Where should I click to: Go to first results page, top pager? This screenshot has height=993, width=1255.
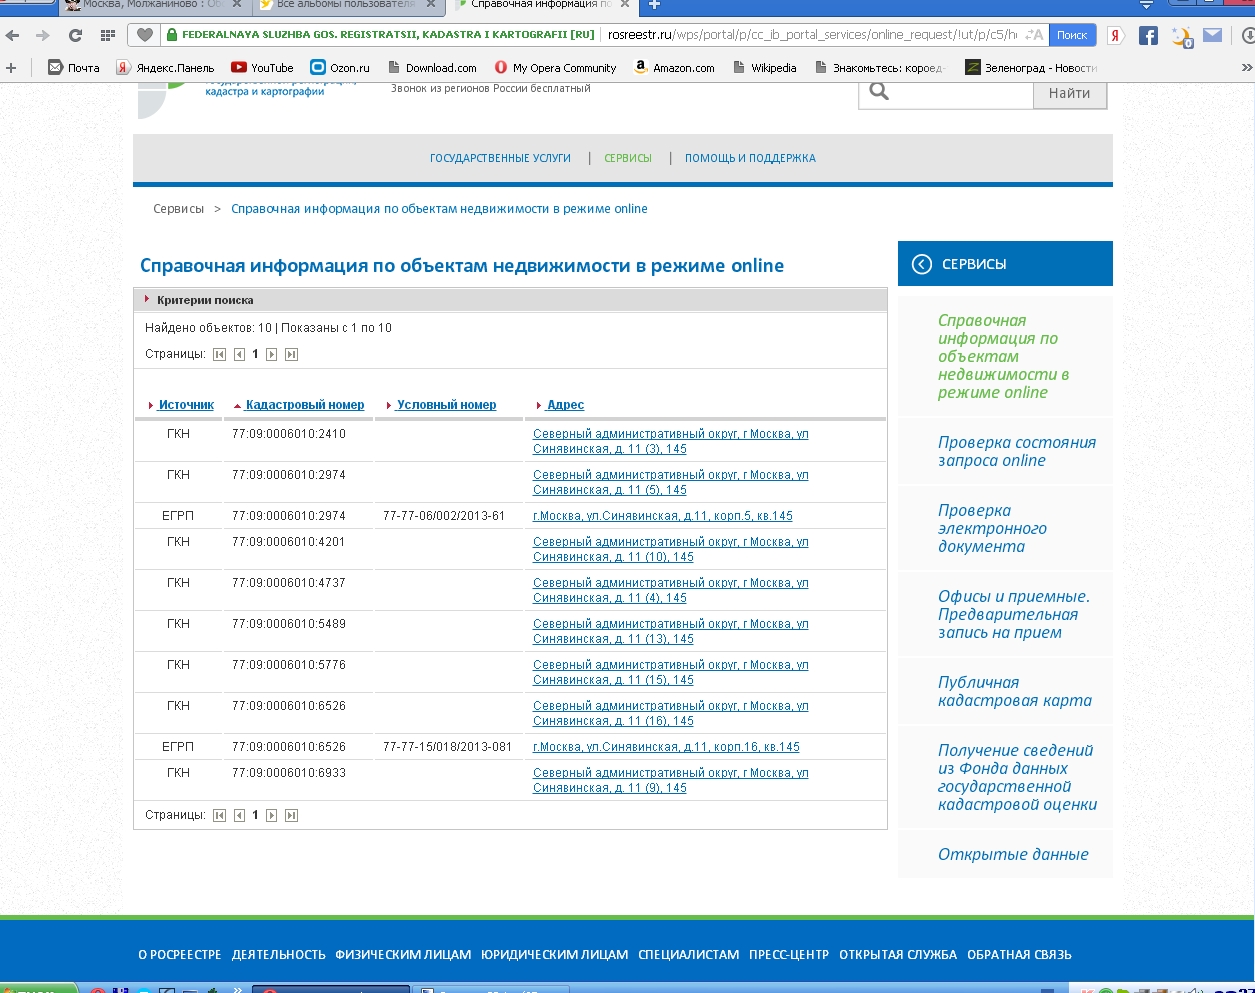click(219, 354)
